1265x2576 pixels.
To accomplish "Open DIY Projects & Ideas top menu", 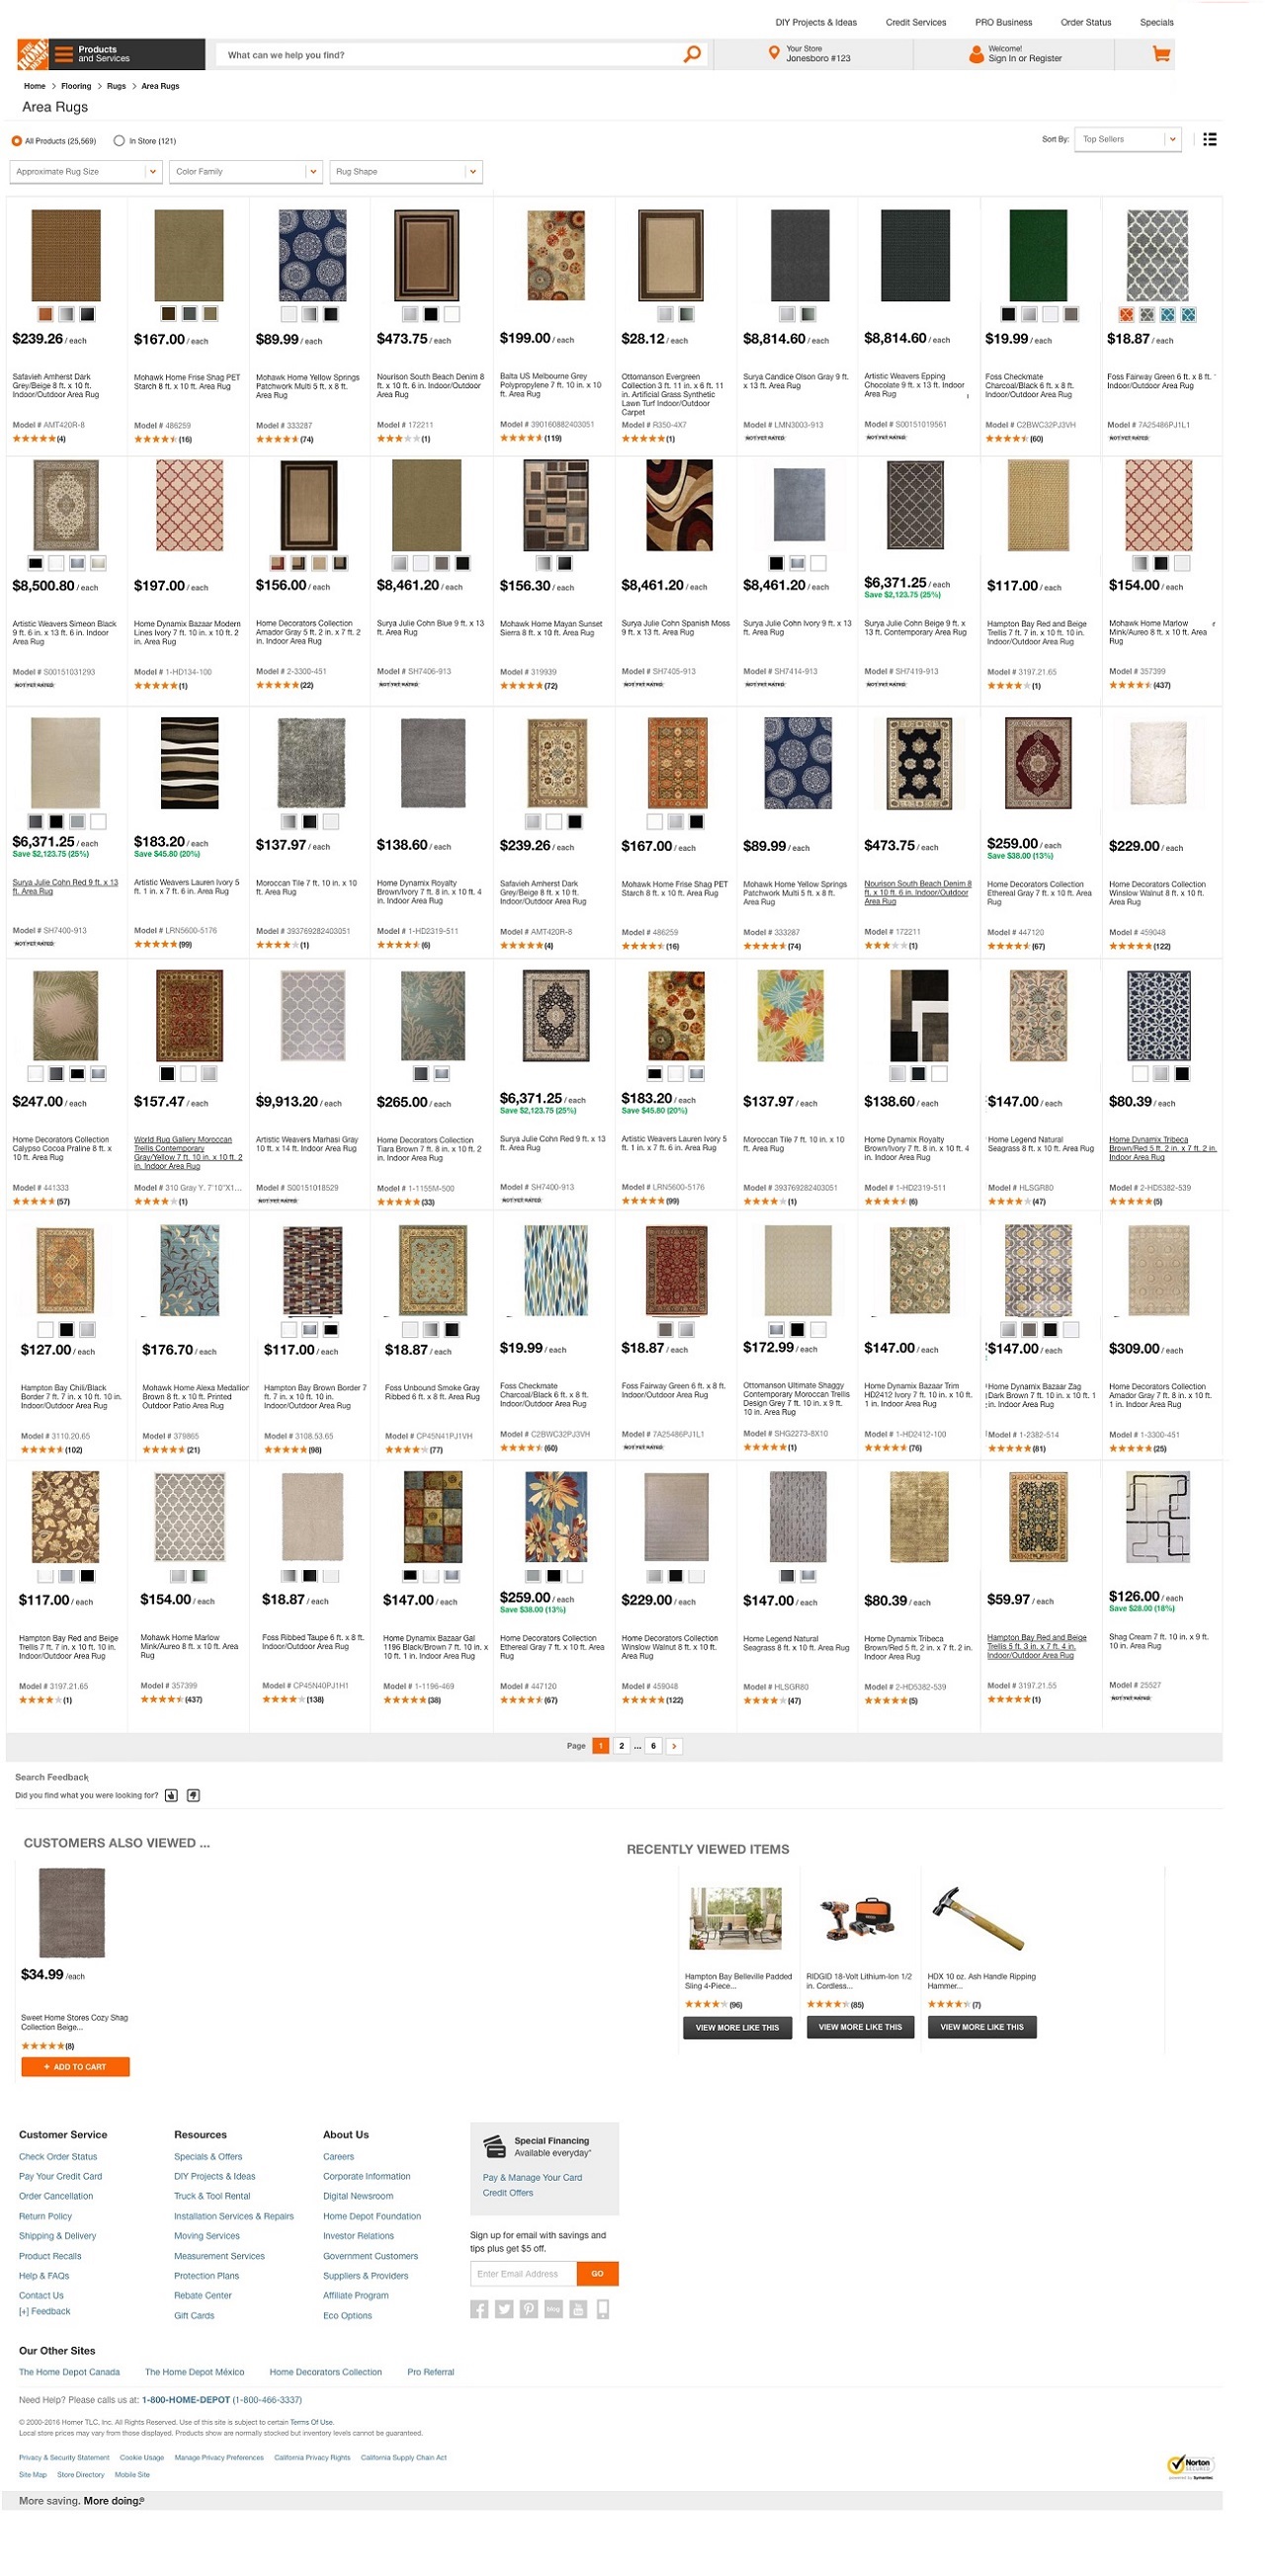I will pyautogui.click(x=816, y=22).
